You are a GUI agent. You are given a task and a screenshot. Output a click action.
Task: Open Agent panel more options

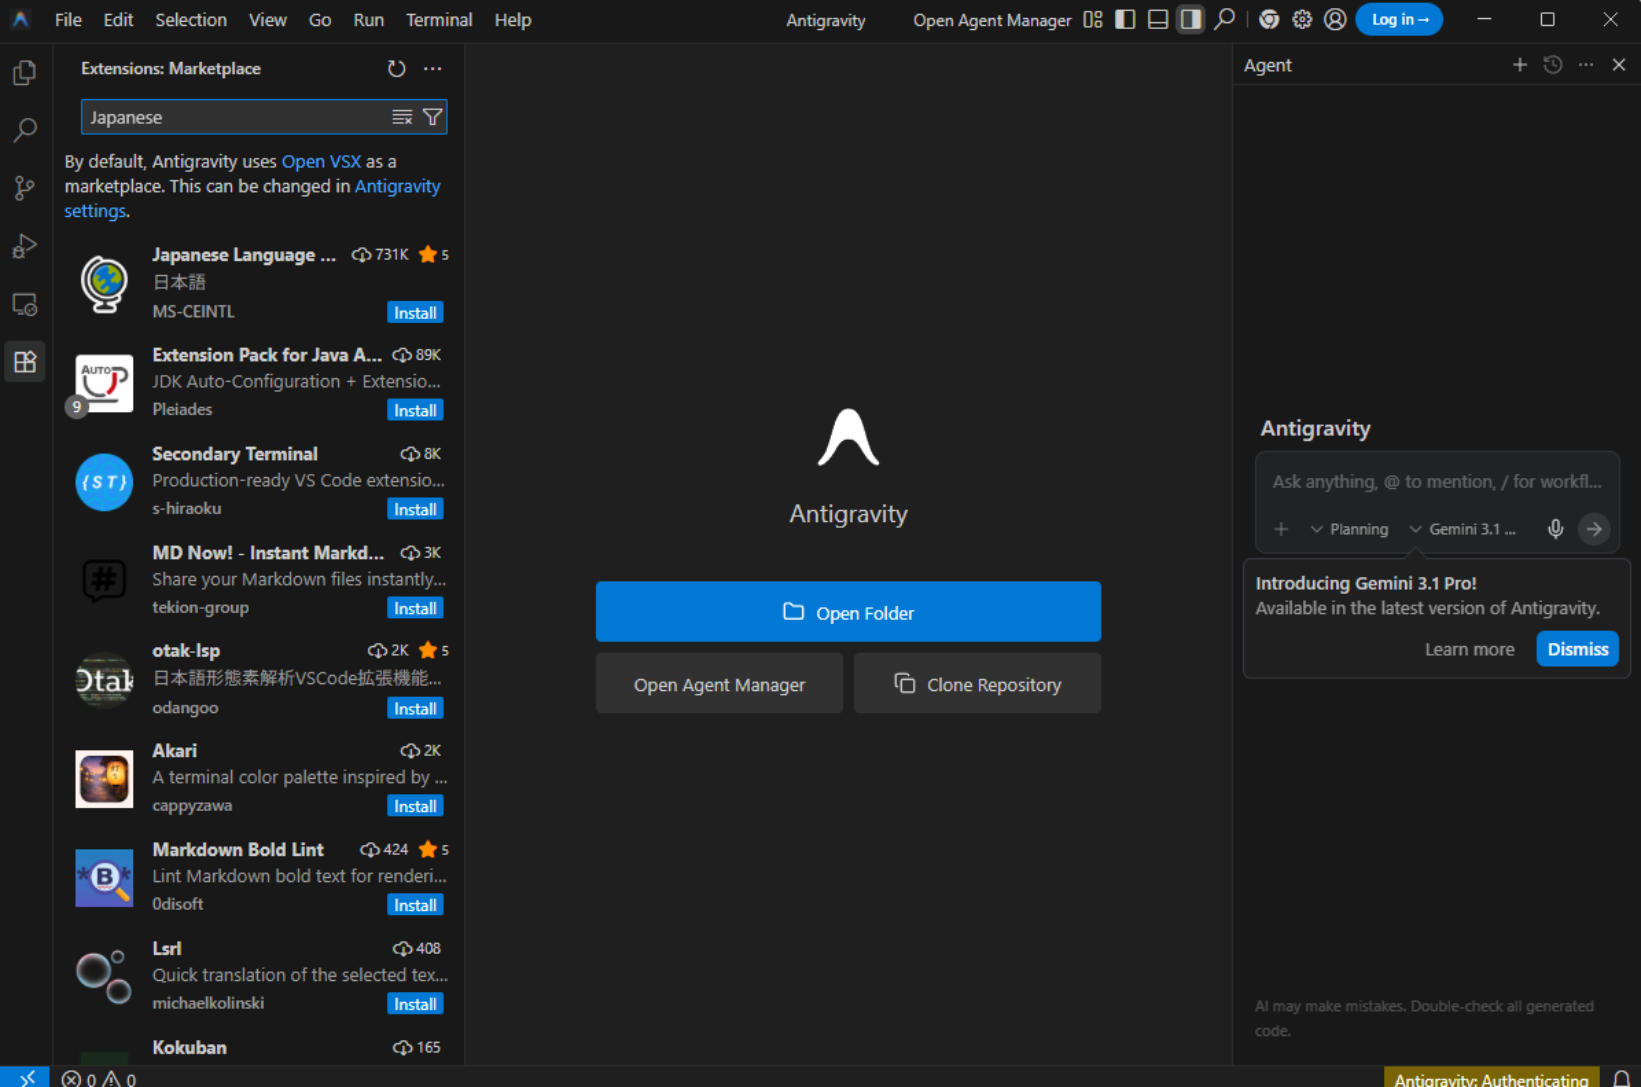click(1586, 65)
